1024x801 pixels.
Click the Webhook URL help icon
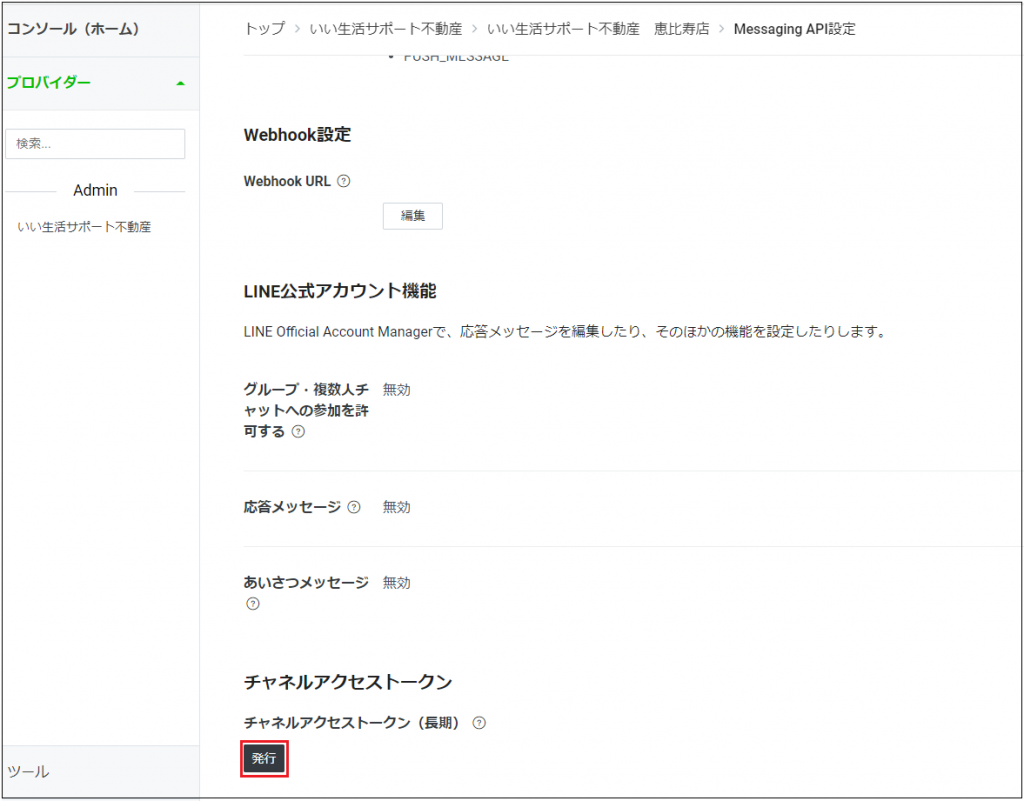[344, 181]
